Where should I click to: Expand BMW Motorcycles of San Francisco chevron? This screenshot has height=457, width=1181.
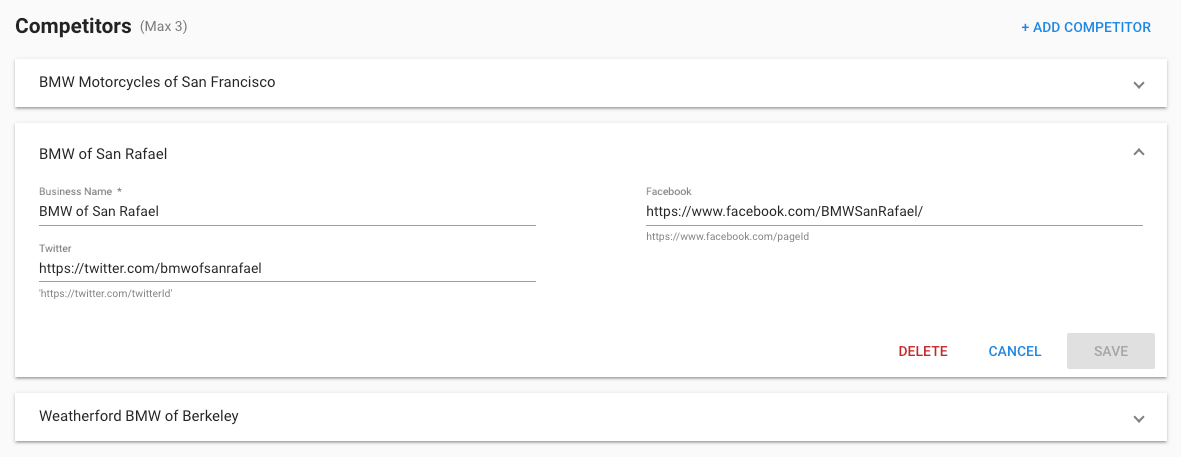[x=1139, y=84]
